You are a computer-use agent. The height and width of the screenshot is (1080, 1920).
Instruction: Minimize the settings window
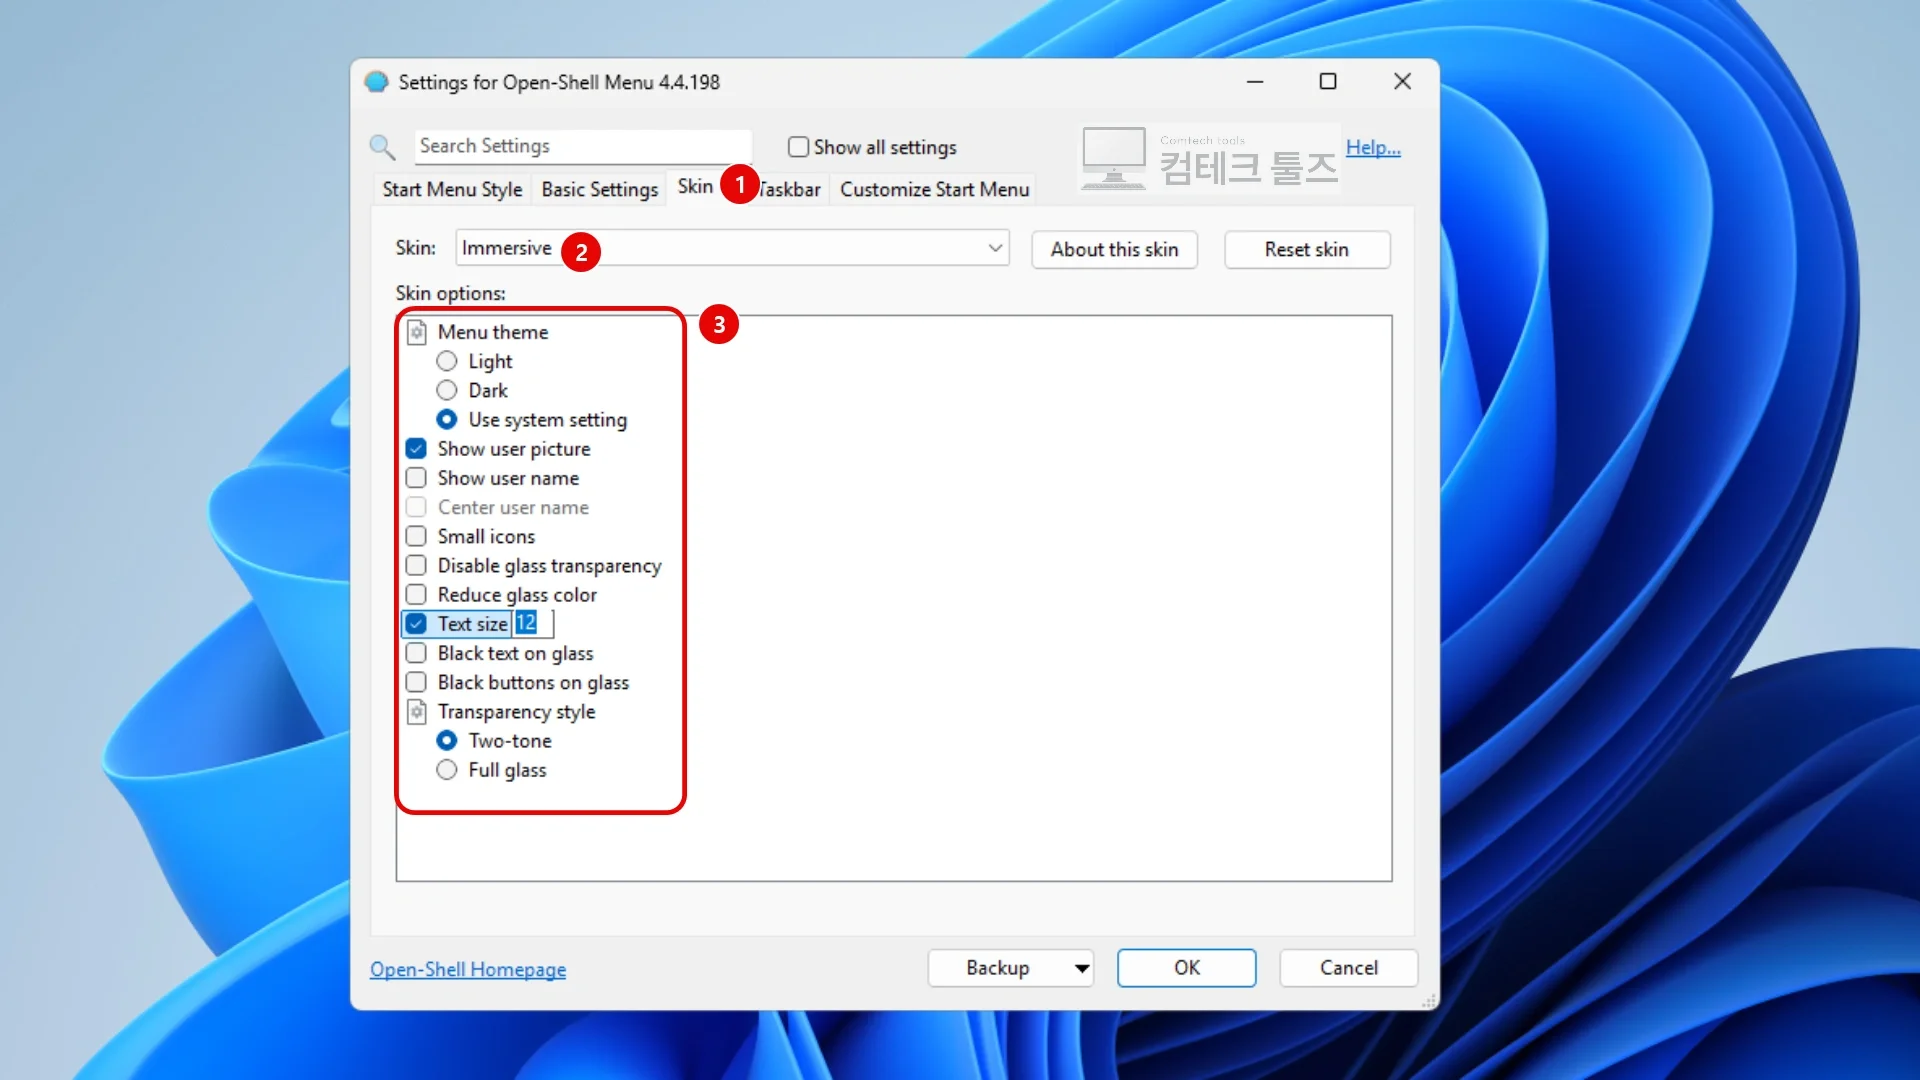[1255, 82]
